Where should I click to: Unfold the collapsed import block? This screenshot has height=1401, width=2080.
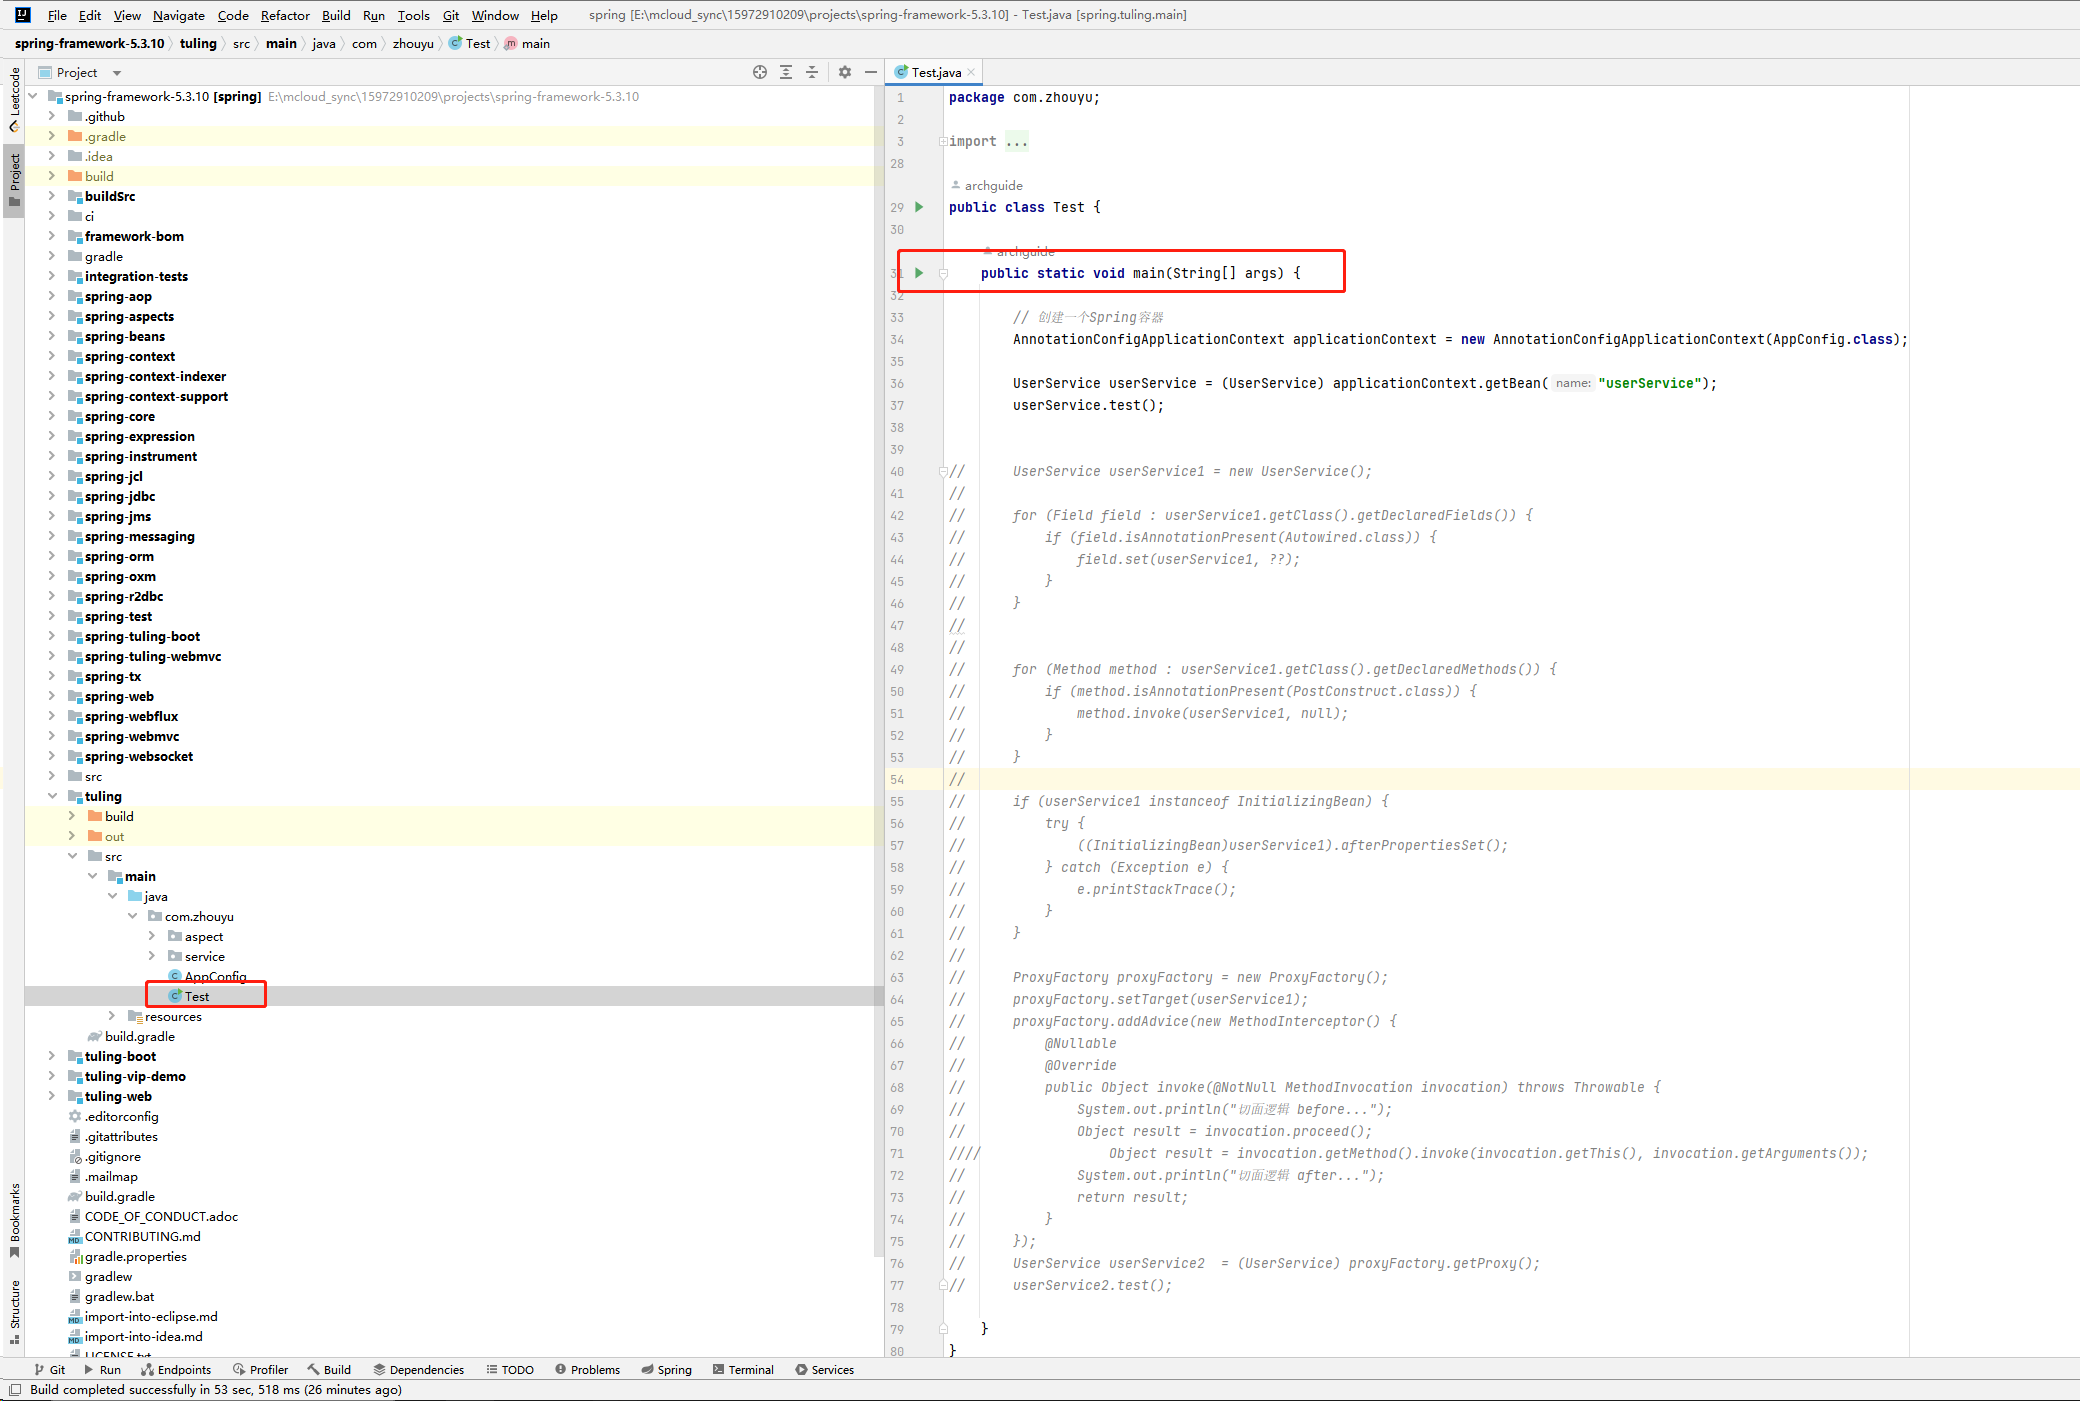[943, 142]
